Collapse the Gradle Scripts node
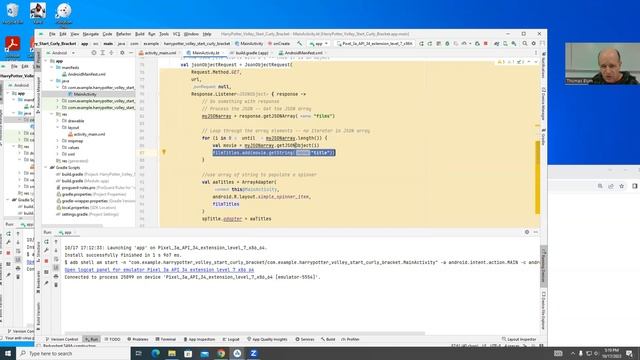Image resolution: width=640 pixels, height=360 pixels. [46, 167]
